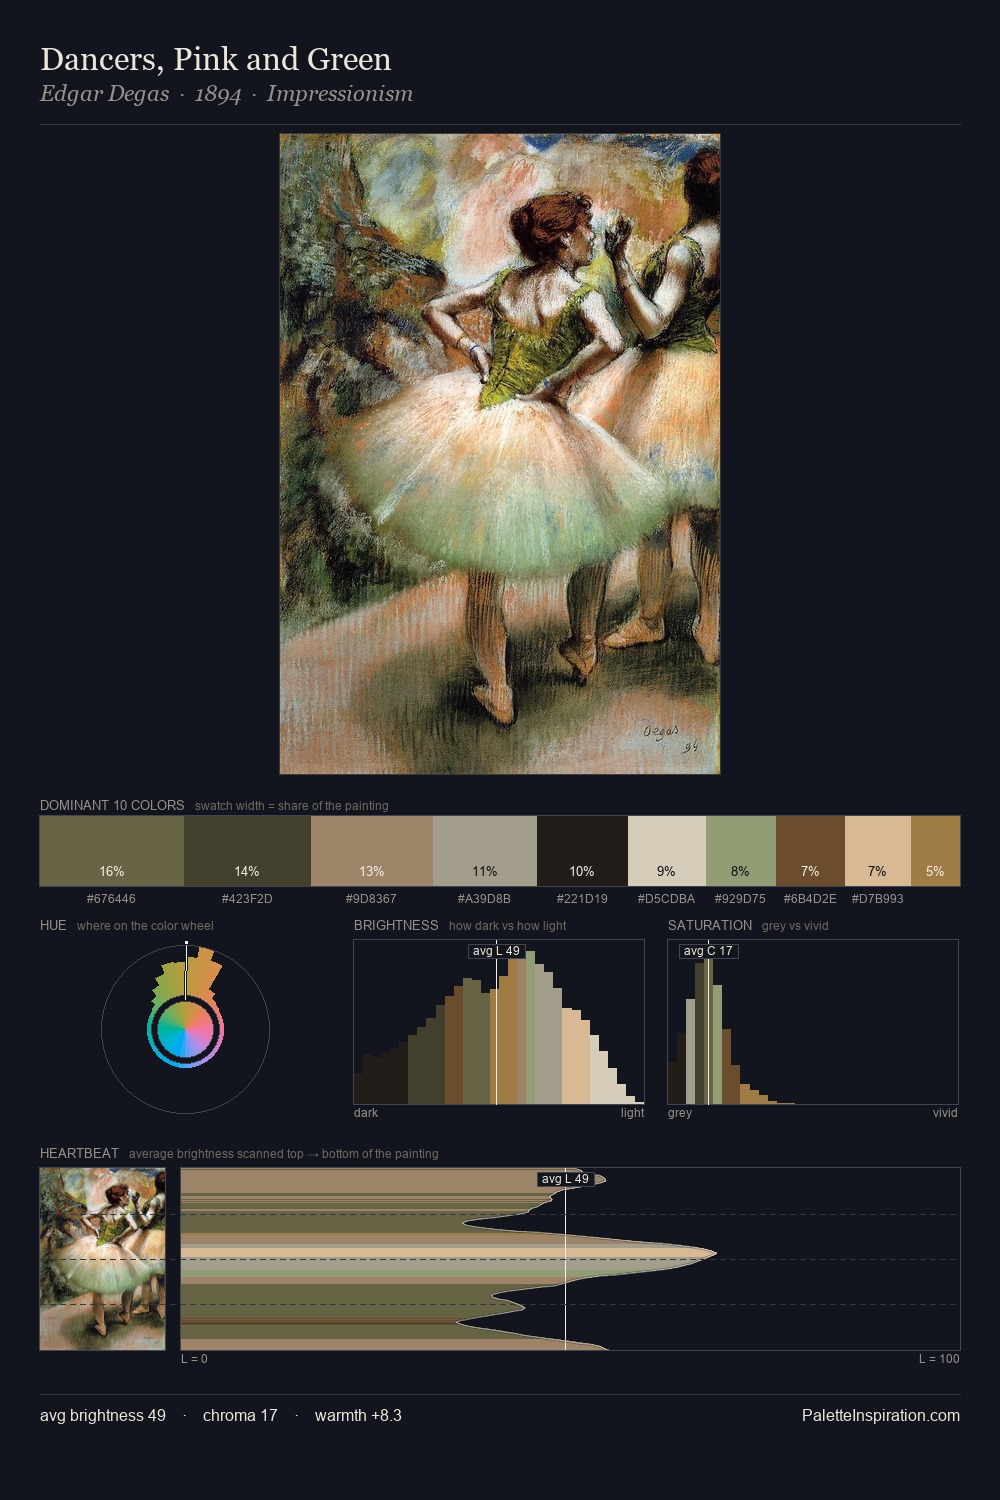Click the peak of the Heartbeat brightness curve
This screenshot has width=1000, height=1500.
pyautogui.click(x=715, y=1253)
